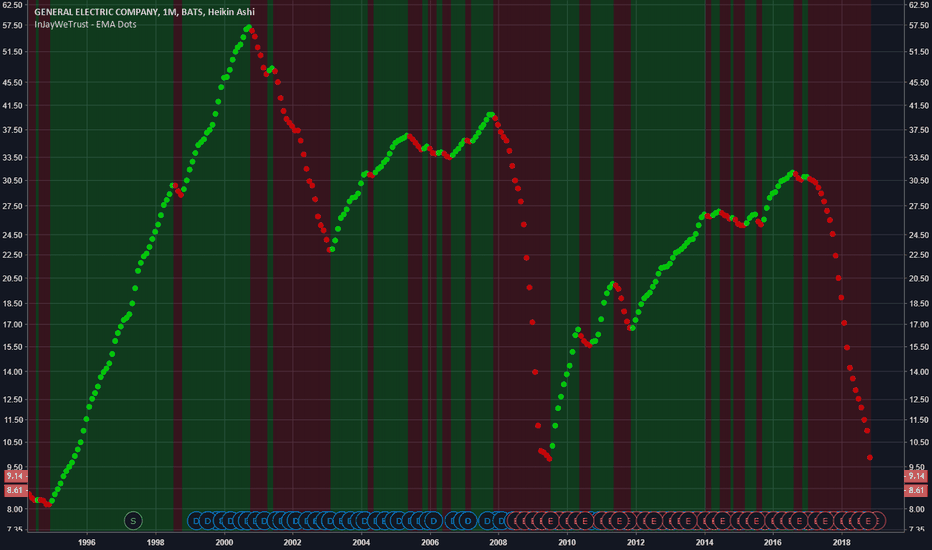Click the 2012 year label on time axis
The width and height of the screenshot is (932, 550).
(635, 542)
